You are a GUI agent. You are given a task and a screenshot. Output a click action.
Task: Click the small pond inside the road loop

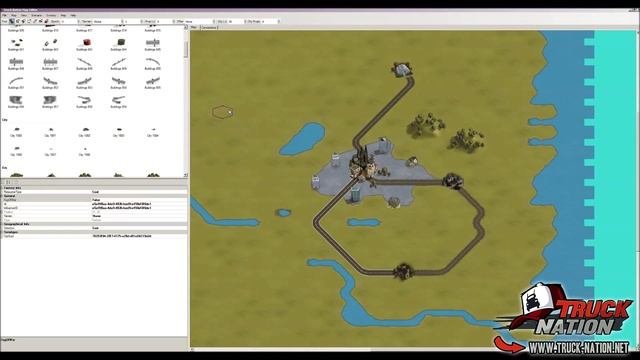pos(364,222)
